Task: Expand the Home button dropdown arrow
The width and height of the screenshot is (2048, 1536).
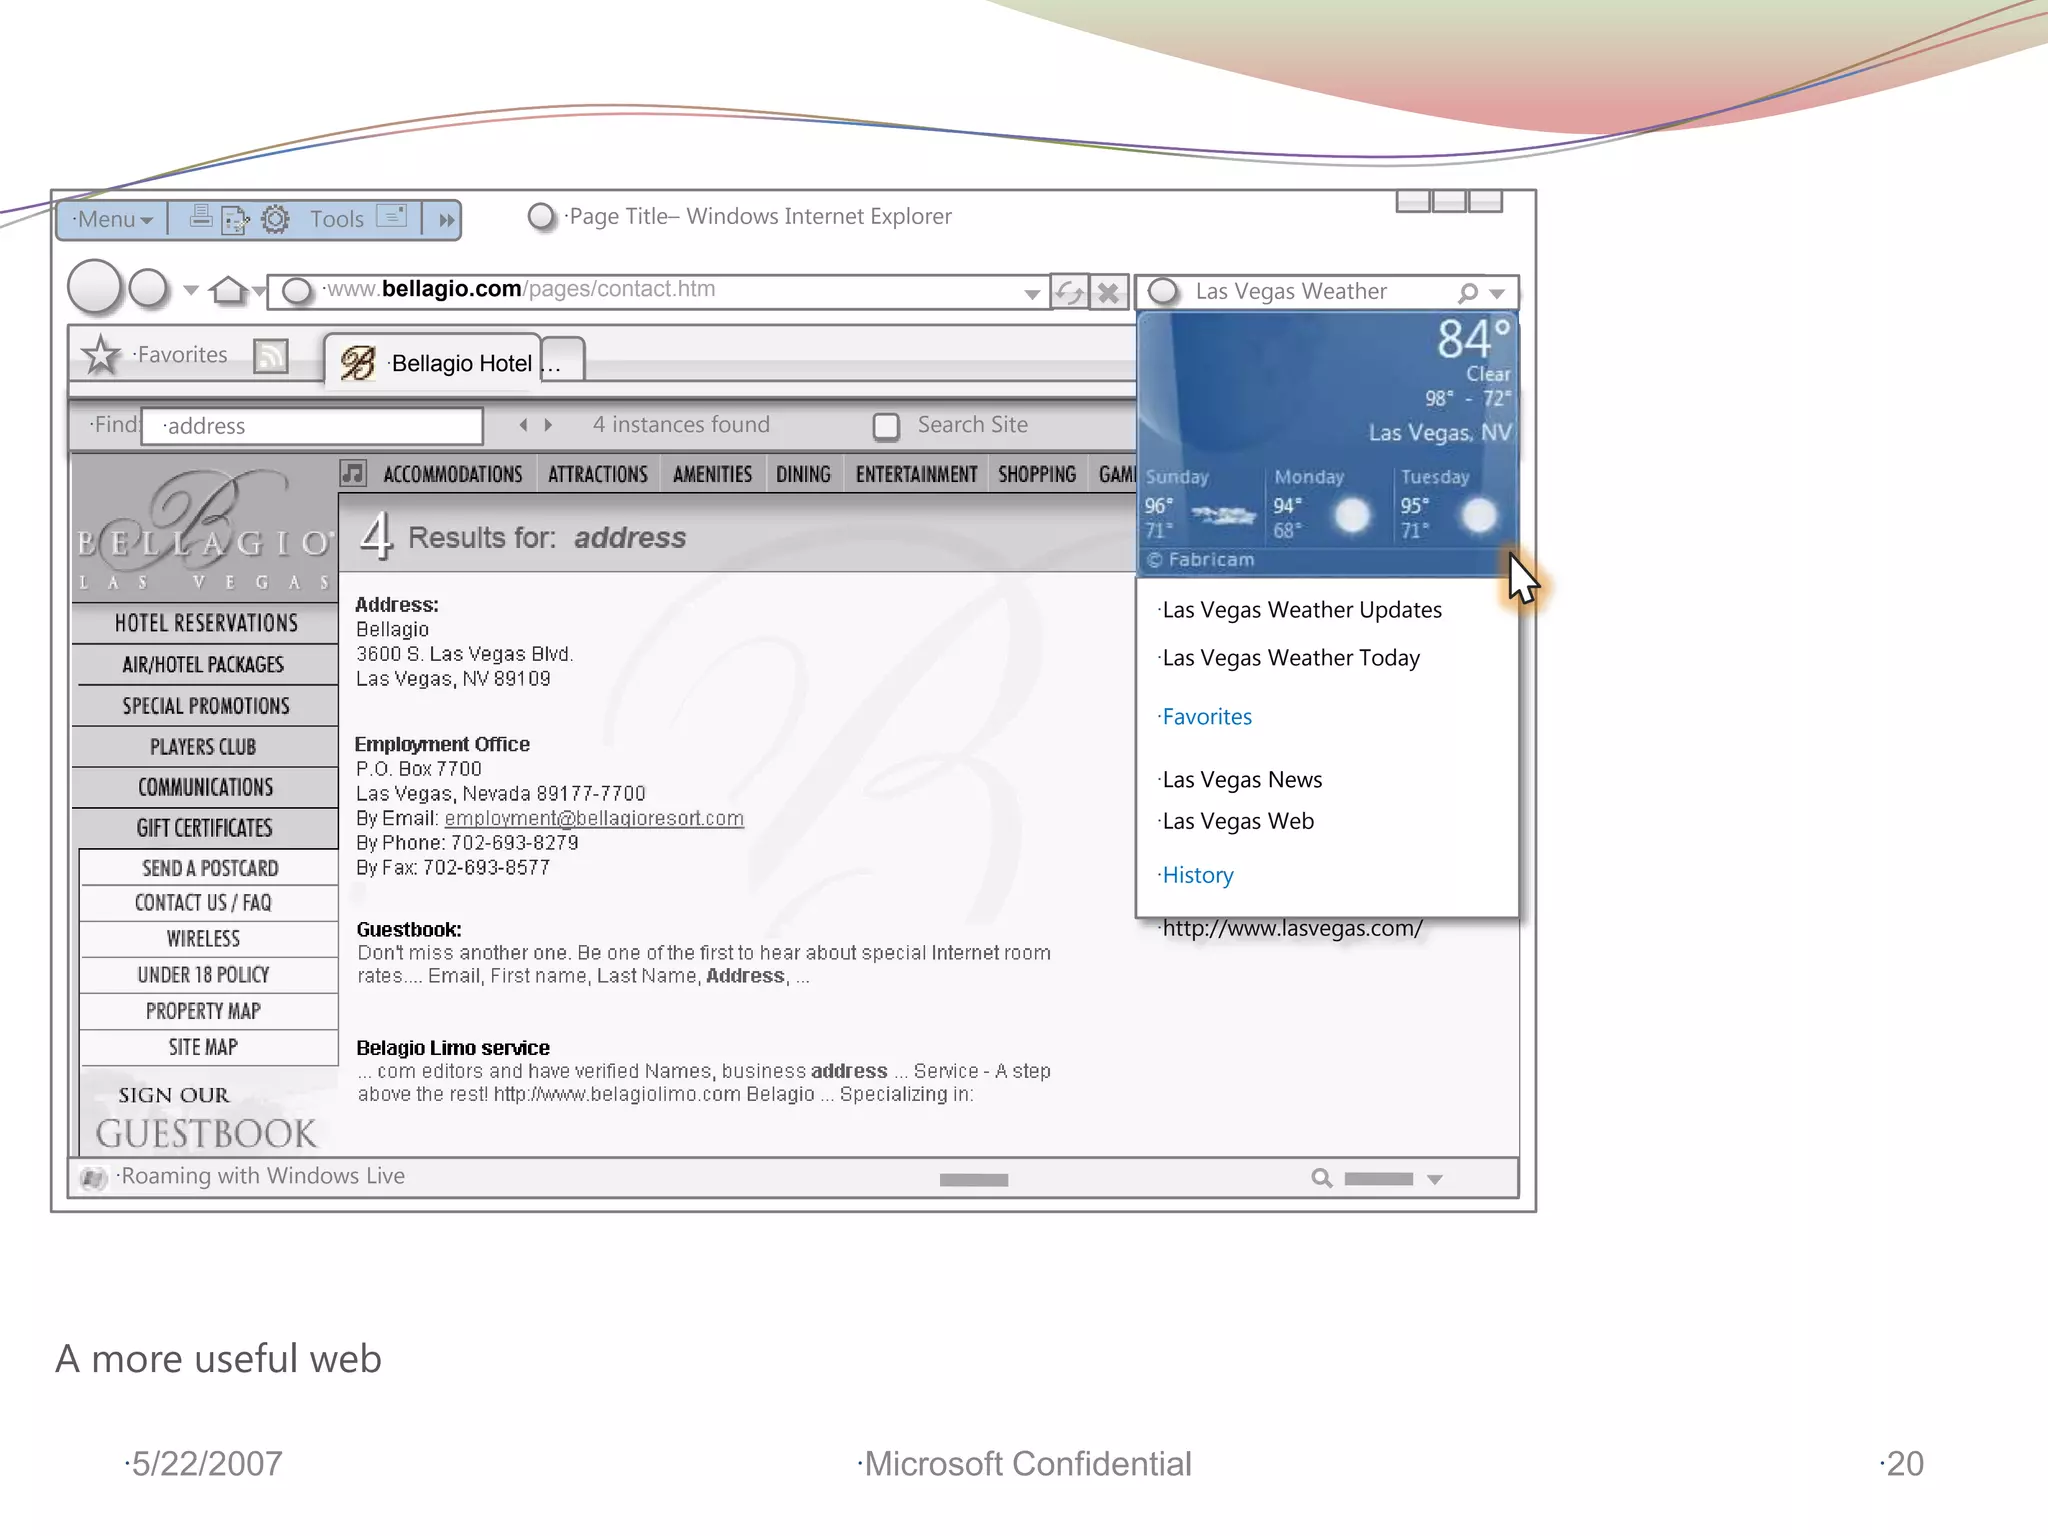Action: tap(259, 292)
